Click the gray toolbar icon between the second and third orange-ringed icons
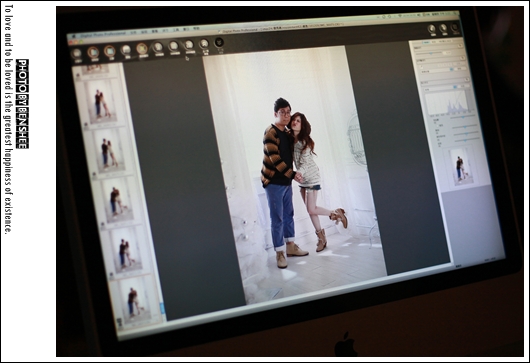The height and width of the screenshot is (363, 530). click(x=126, y=50)
